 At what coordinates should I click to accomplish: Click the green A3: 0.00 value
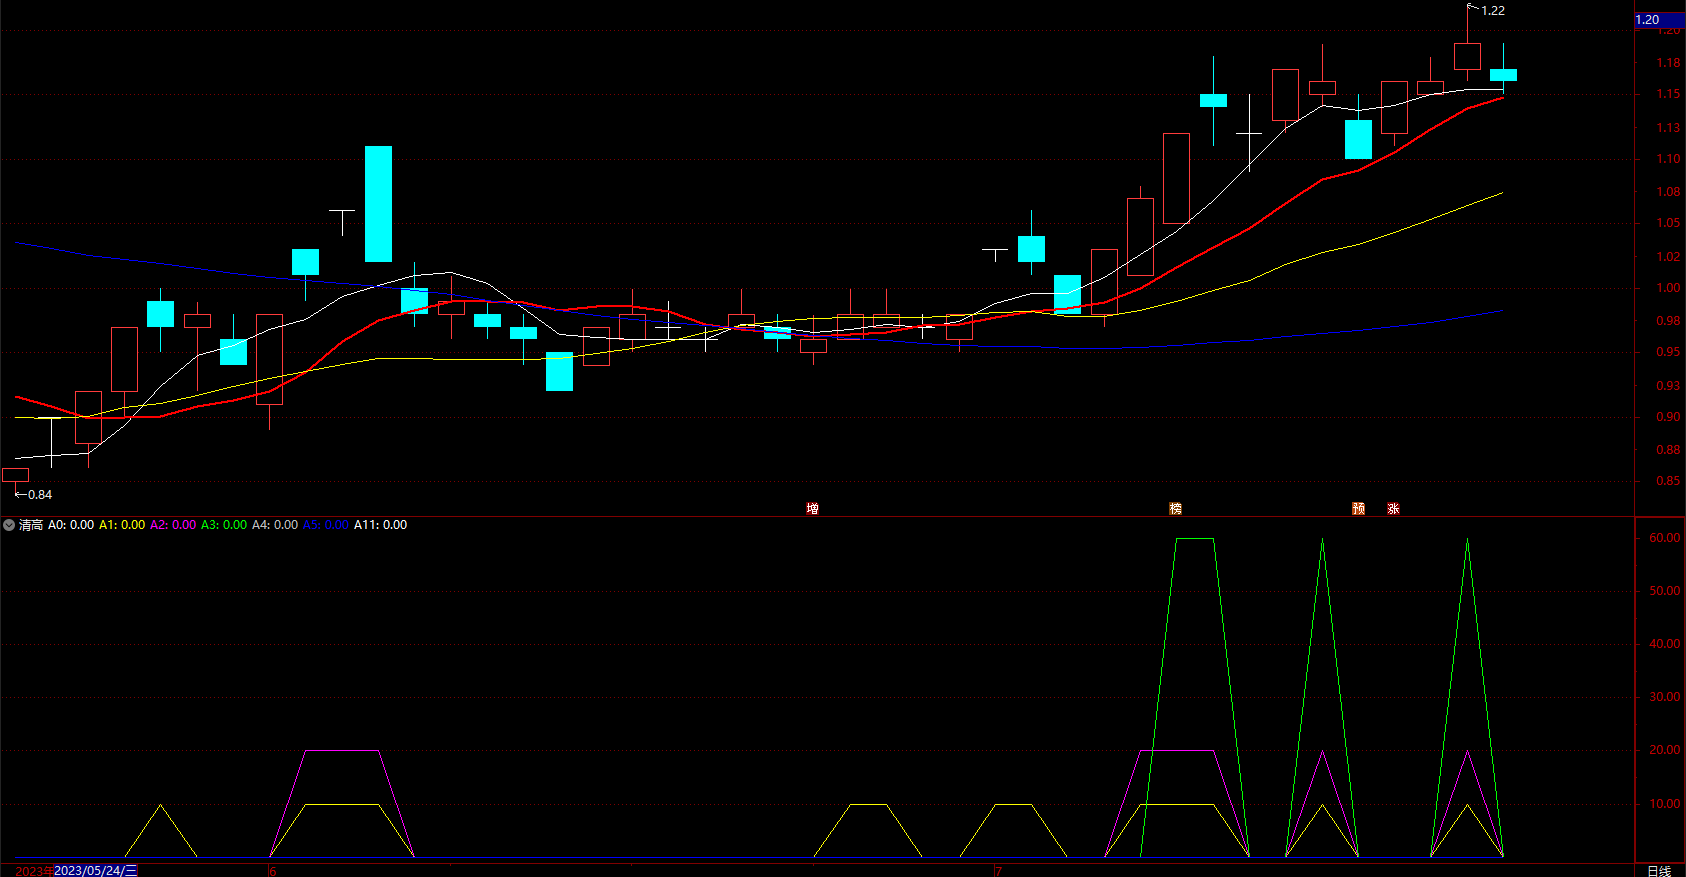click(x=224, y=525)
